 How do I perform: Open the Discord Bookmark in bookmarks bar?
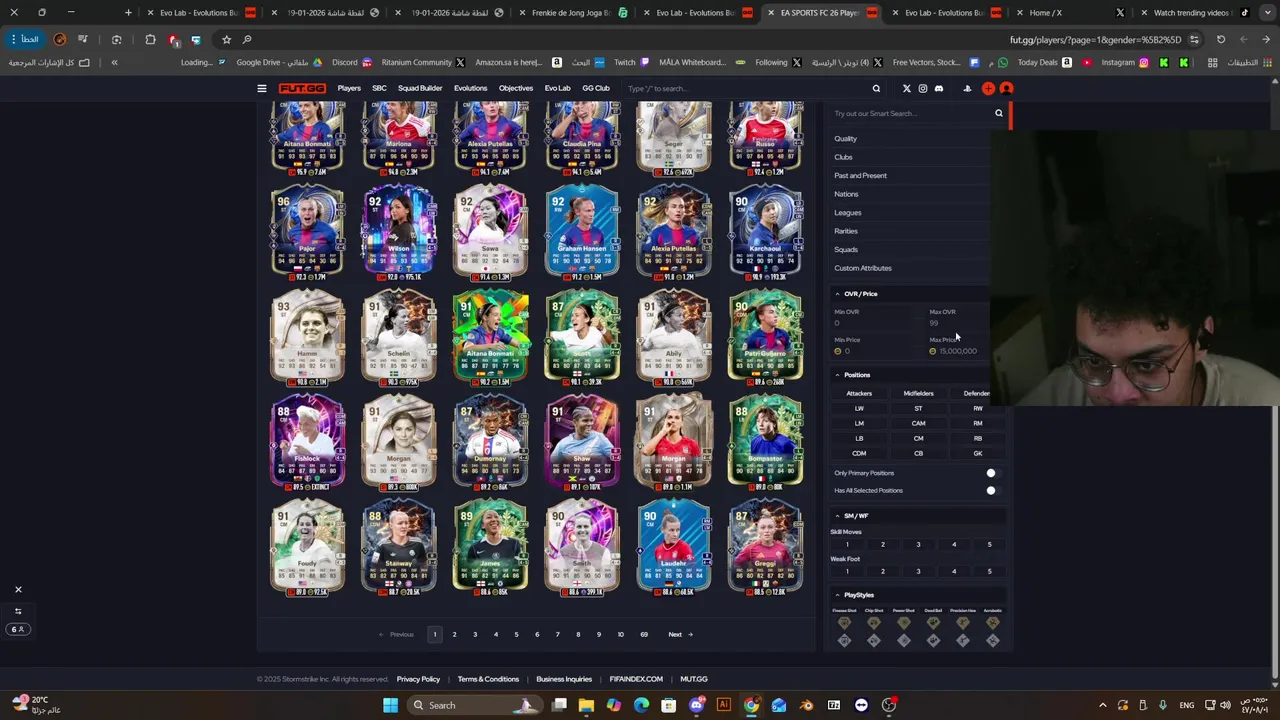tap(352, 62)
